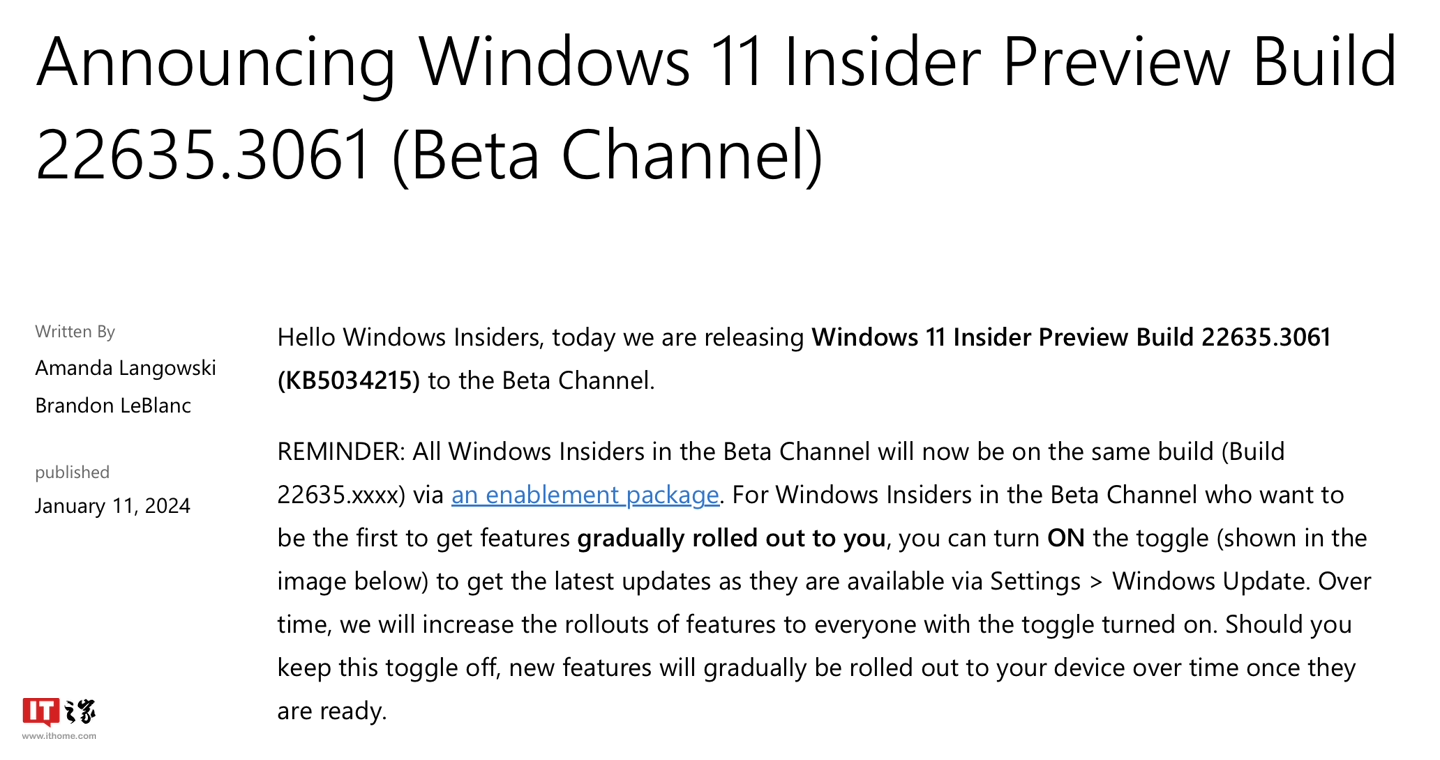Click "(Beta Channel)" in the headline
This screenshot has height=760, width=1440.
(607, 155)
